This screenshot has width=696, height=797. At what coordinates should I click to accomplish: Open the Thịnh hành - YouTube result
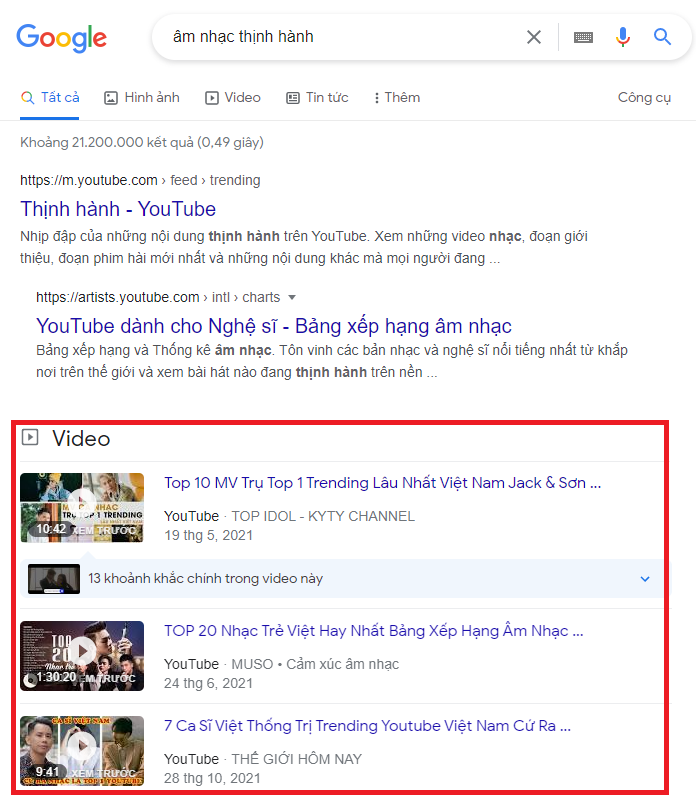click(x=118, y=209)
